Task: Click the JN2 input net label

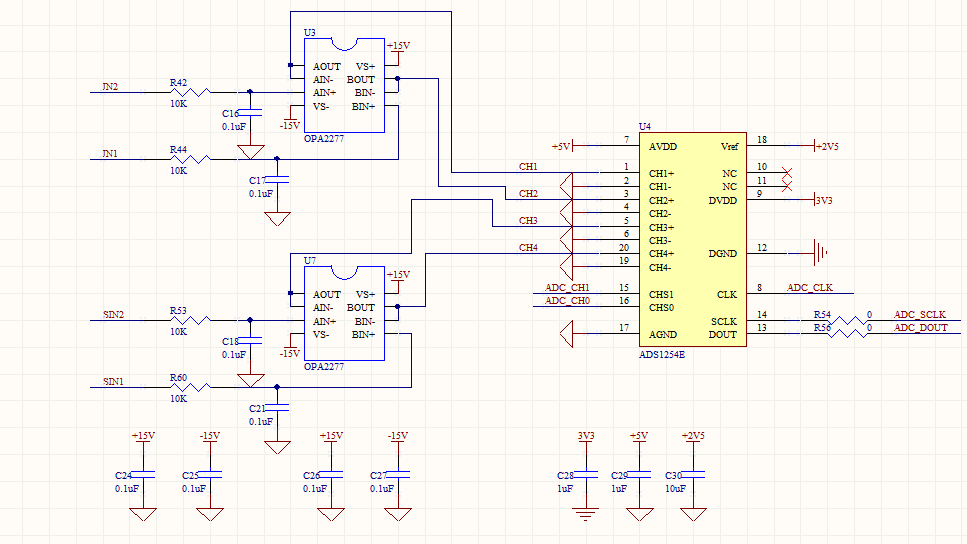Action: [x=110, y=86]
